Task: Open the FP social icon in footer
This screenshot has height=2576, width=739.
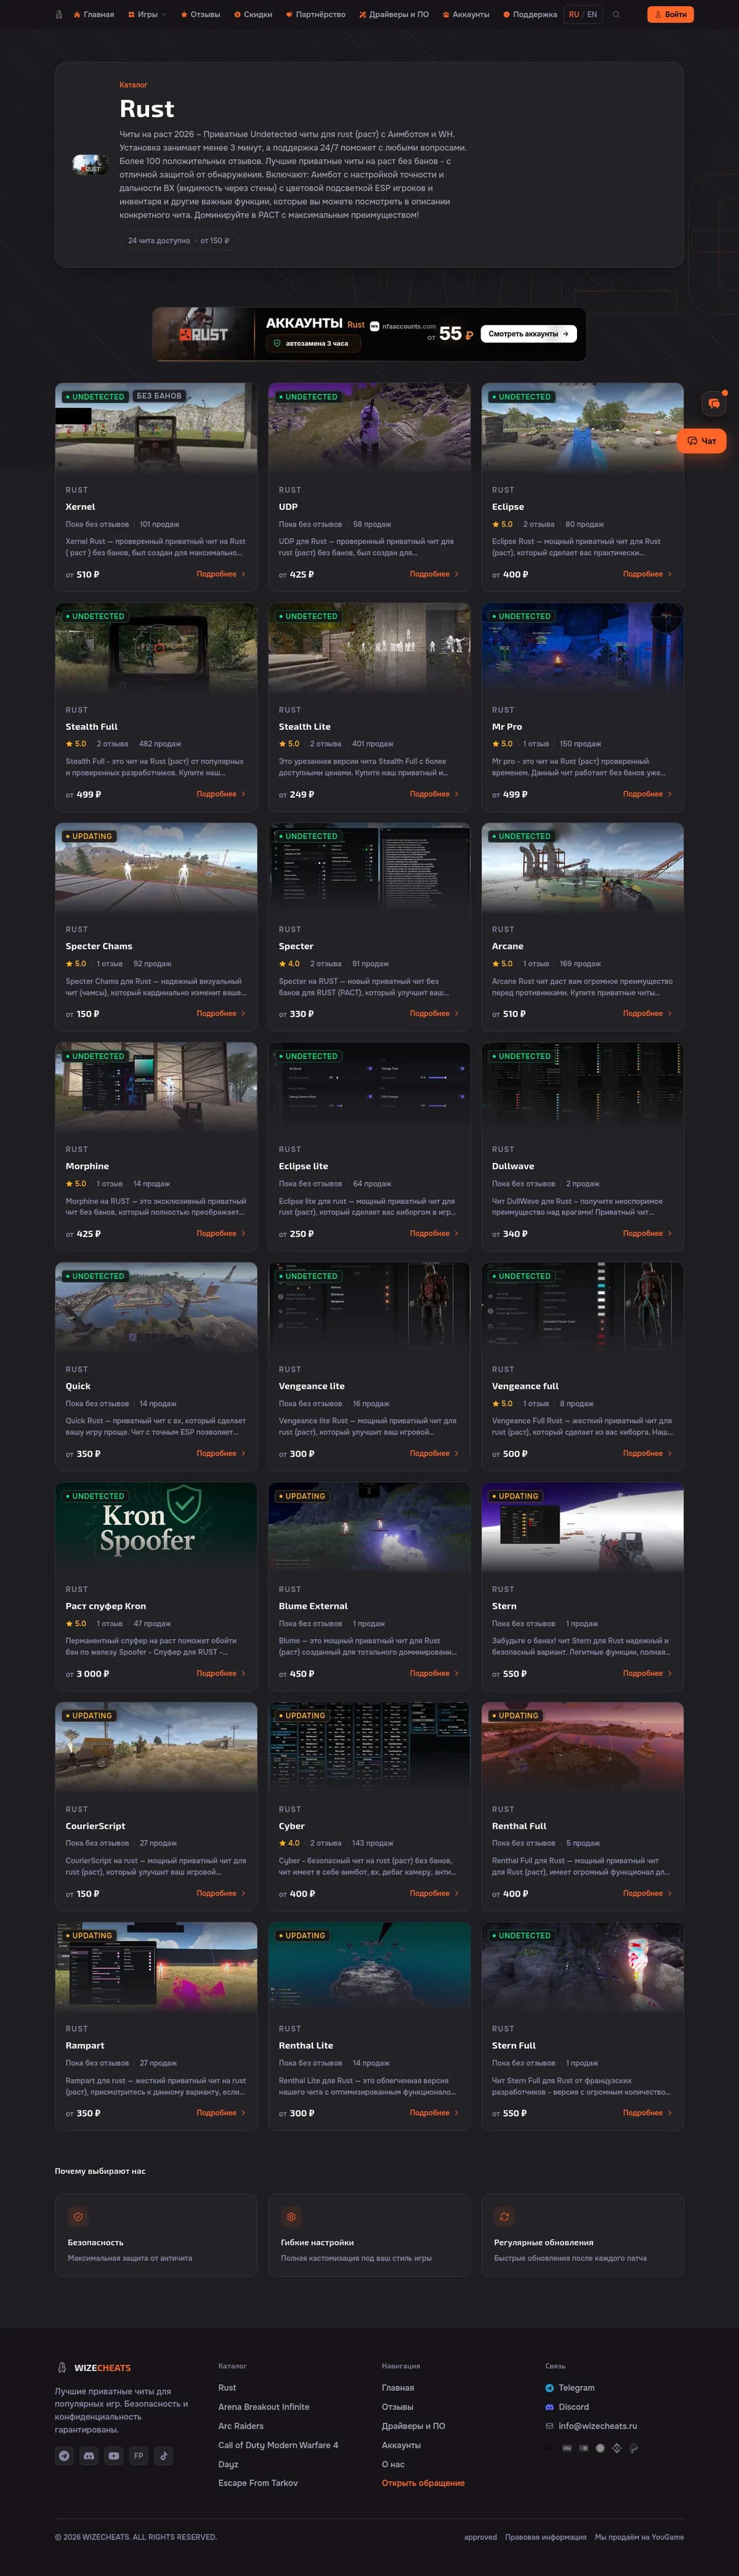Action: pos(139,2455)
